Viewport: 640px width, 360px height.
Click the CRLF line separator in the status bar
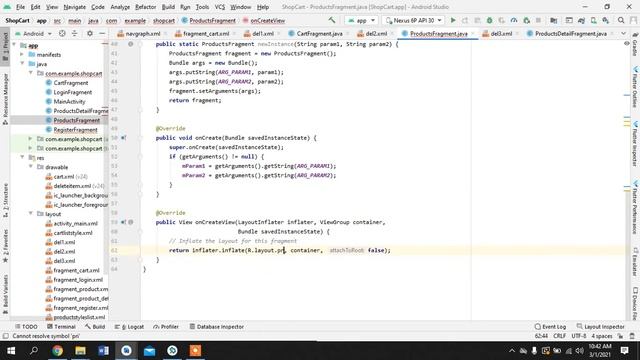click(559, 336)
